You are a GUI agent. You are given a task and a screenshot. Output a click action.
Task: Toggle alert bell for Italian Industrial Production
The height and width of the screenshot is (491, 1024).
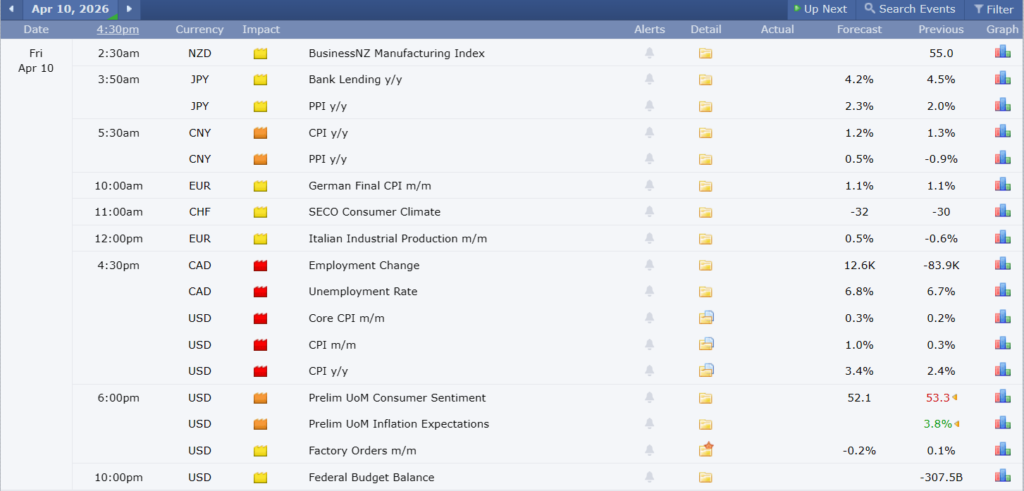[x=649, y=239]
